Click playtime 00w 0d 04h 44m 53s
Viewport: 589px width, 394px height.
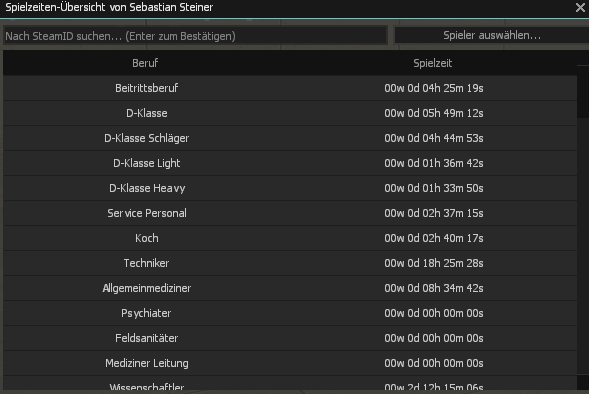(433, 138)
